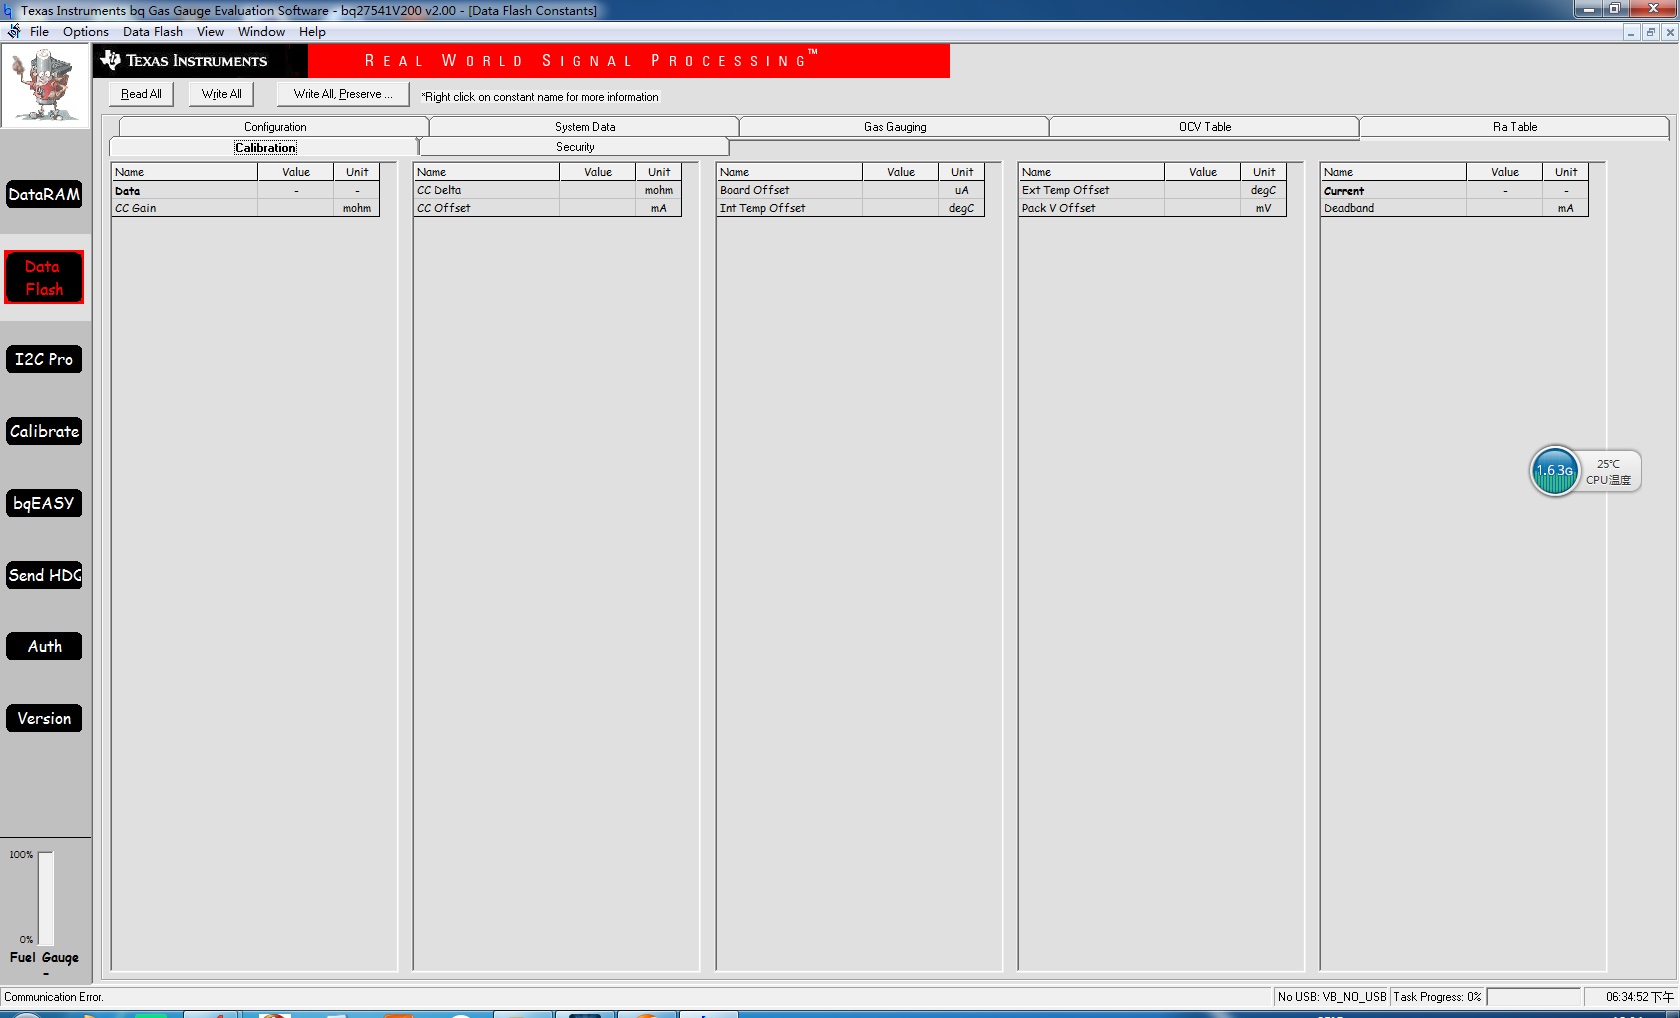The width and height of the screenshot is (1680, 1018).
Task: Select the CC Gain constant name
Action: [x=136, y=208]
